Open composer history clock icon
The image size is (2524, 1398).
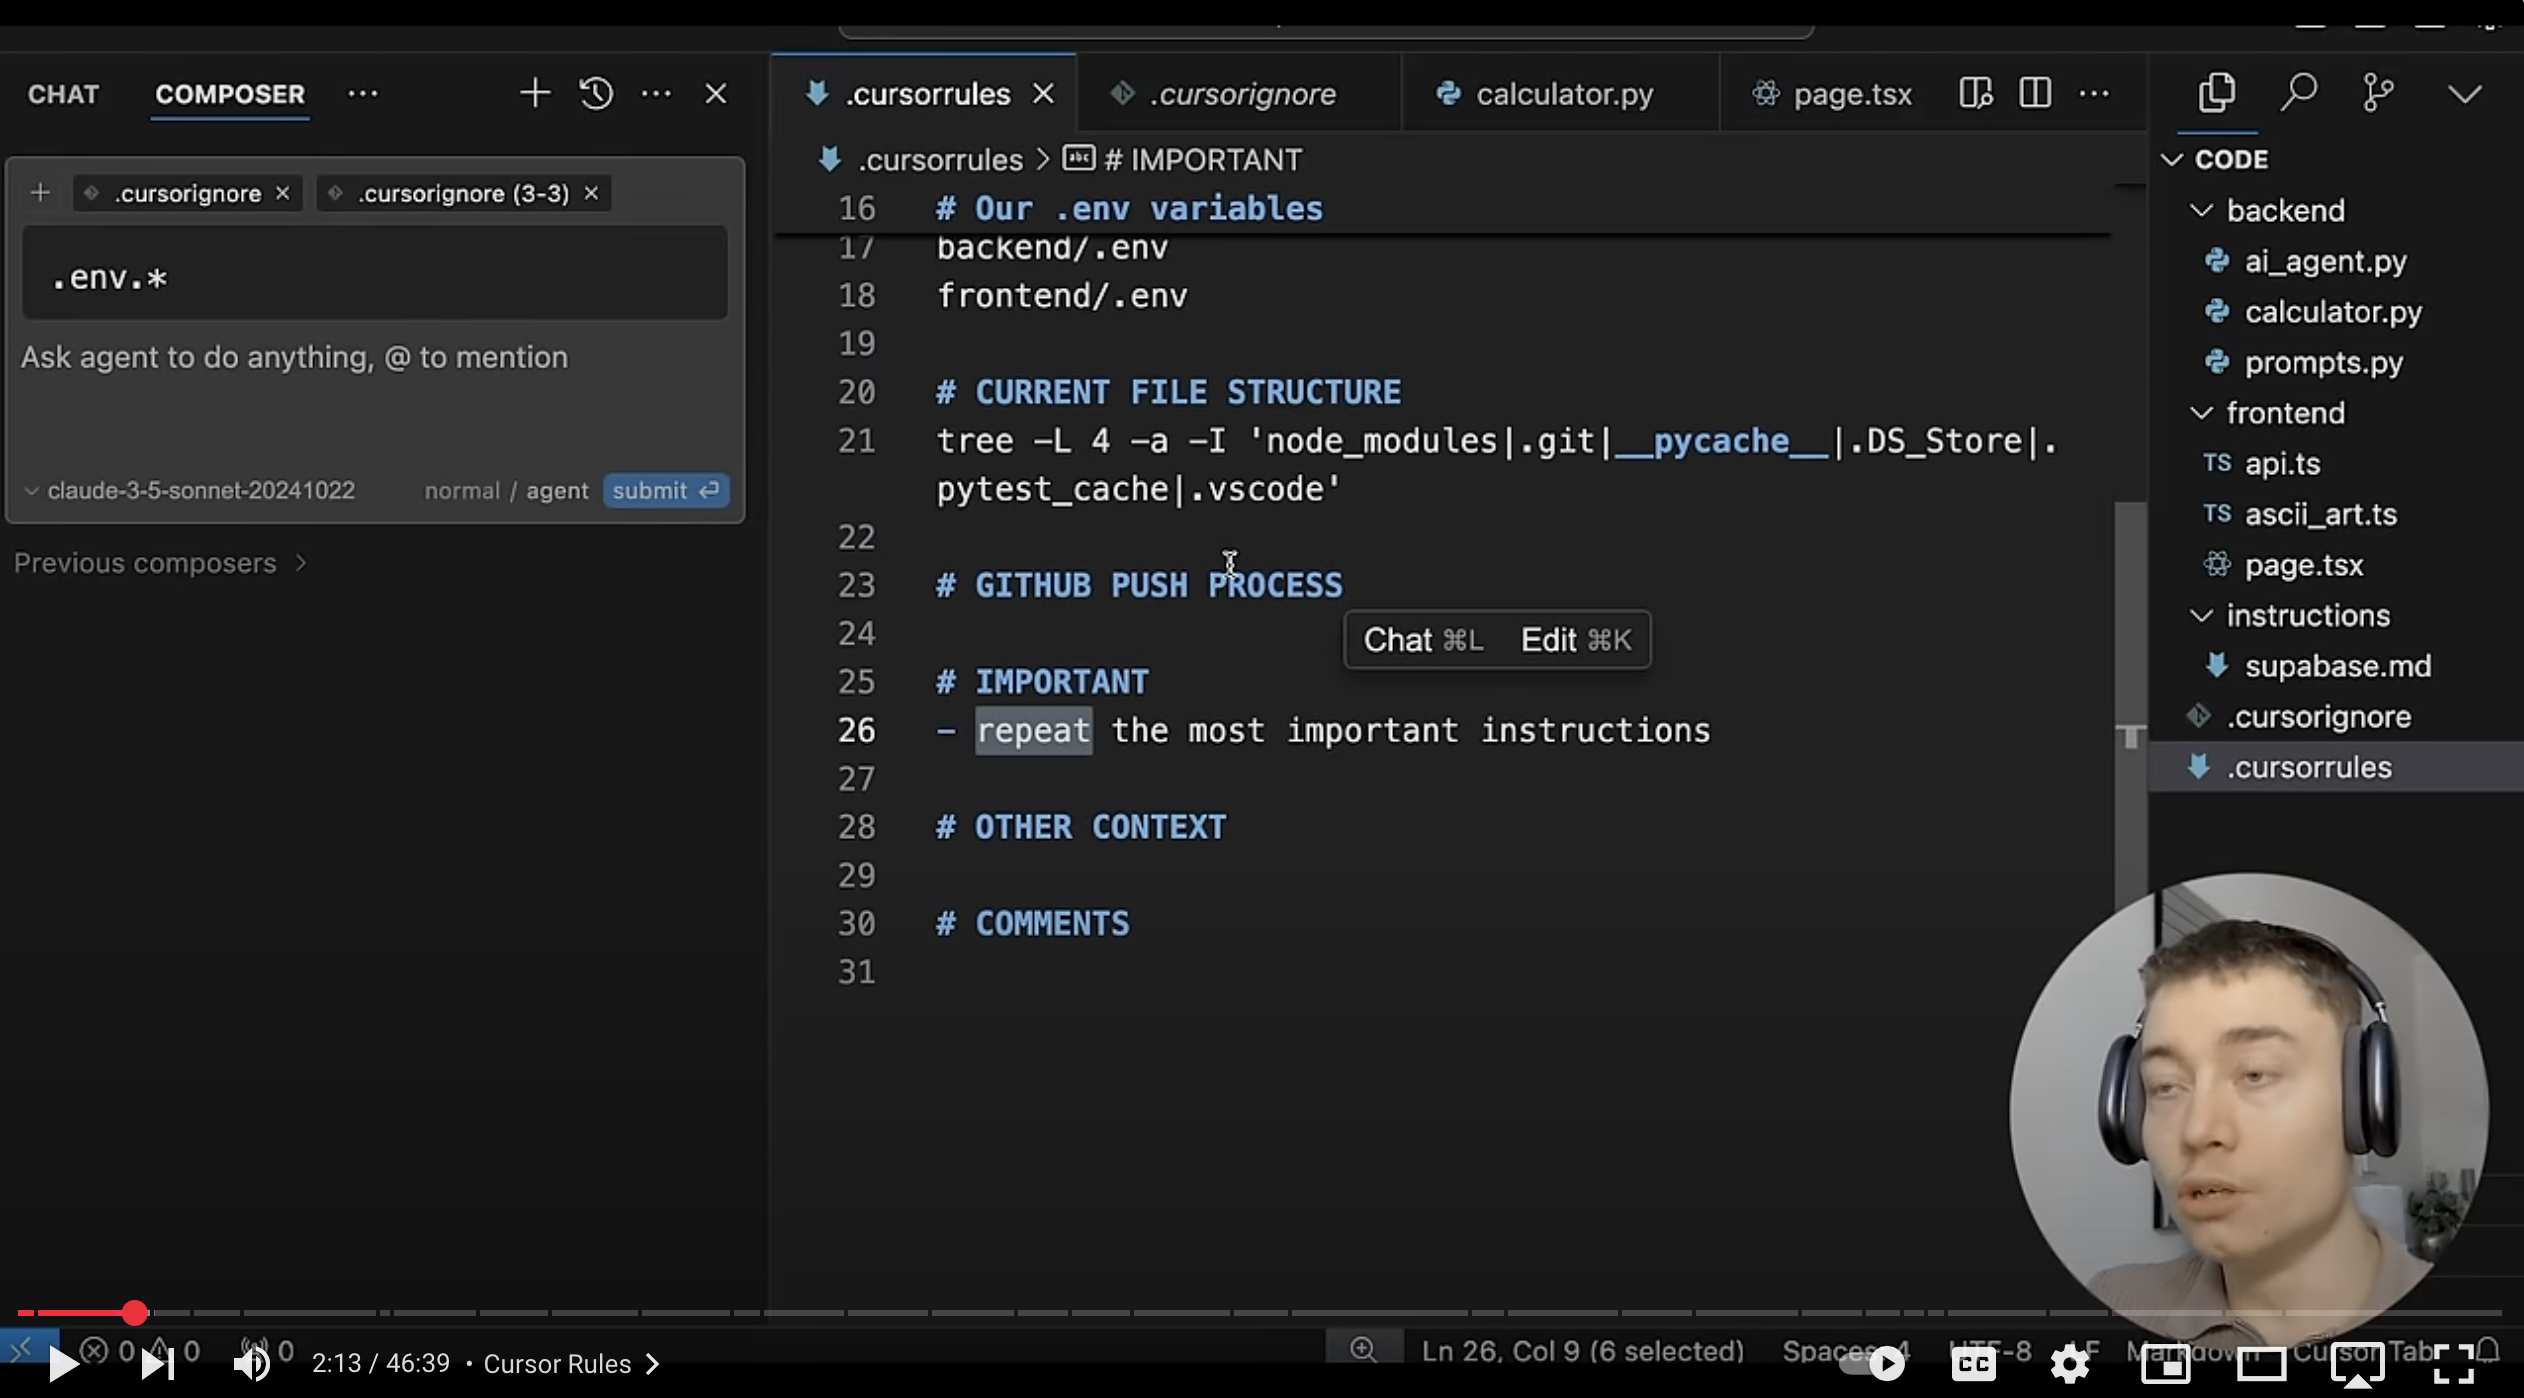coord(596,94)
